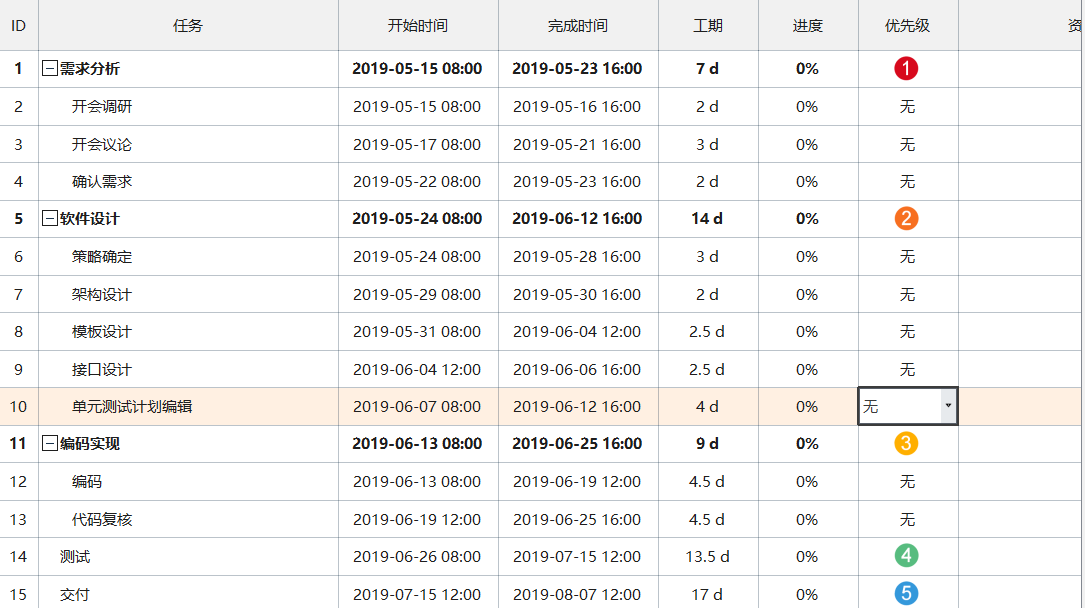
Task: Click the 任务 column header
Action: tap(188, 26)
